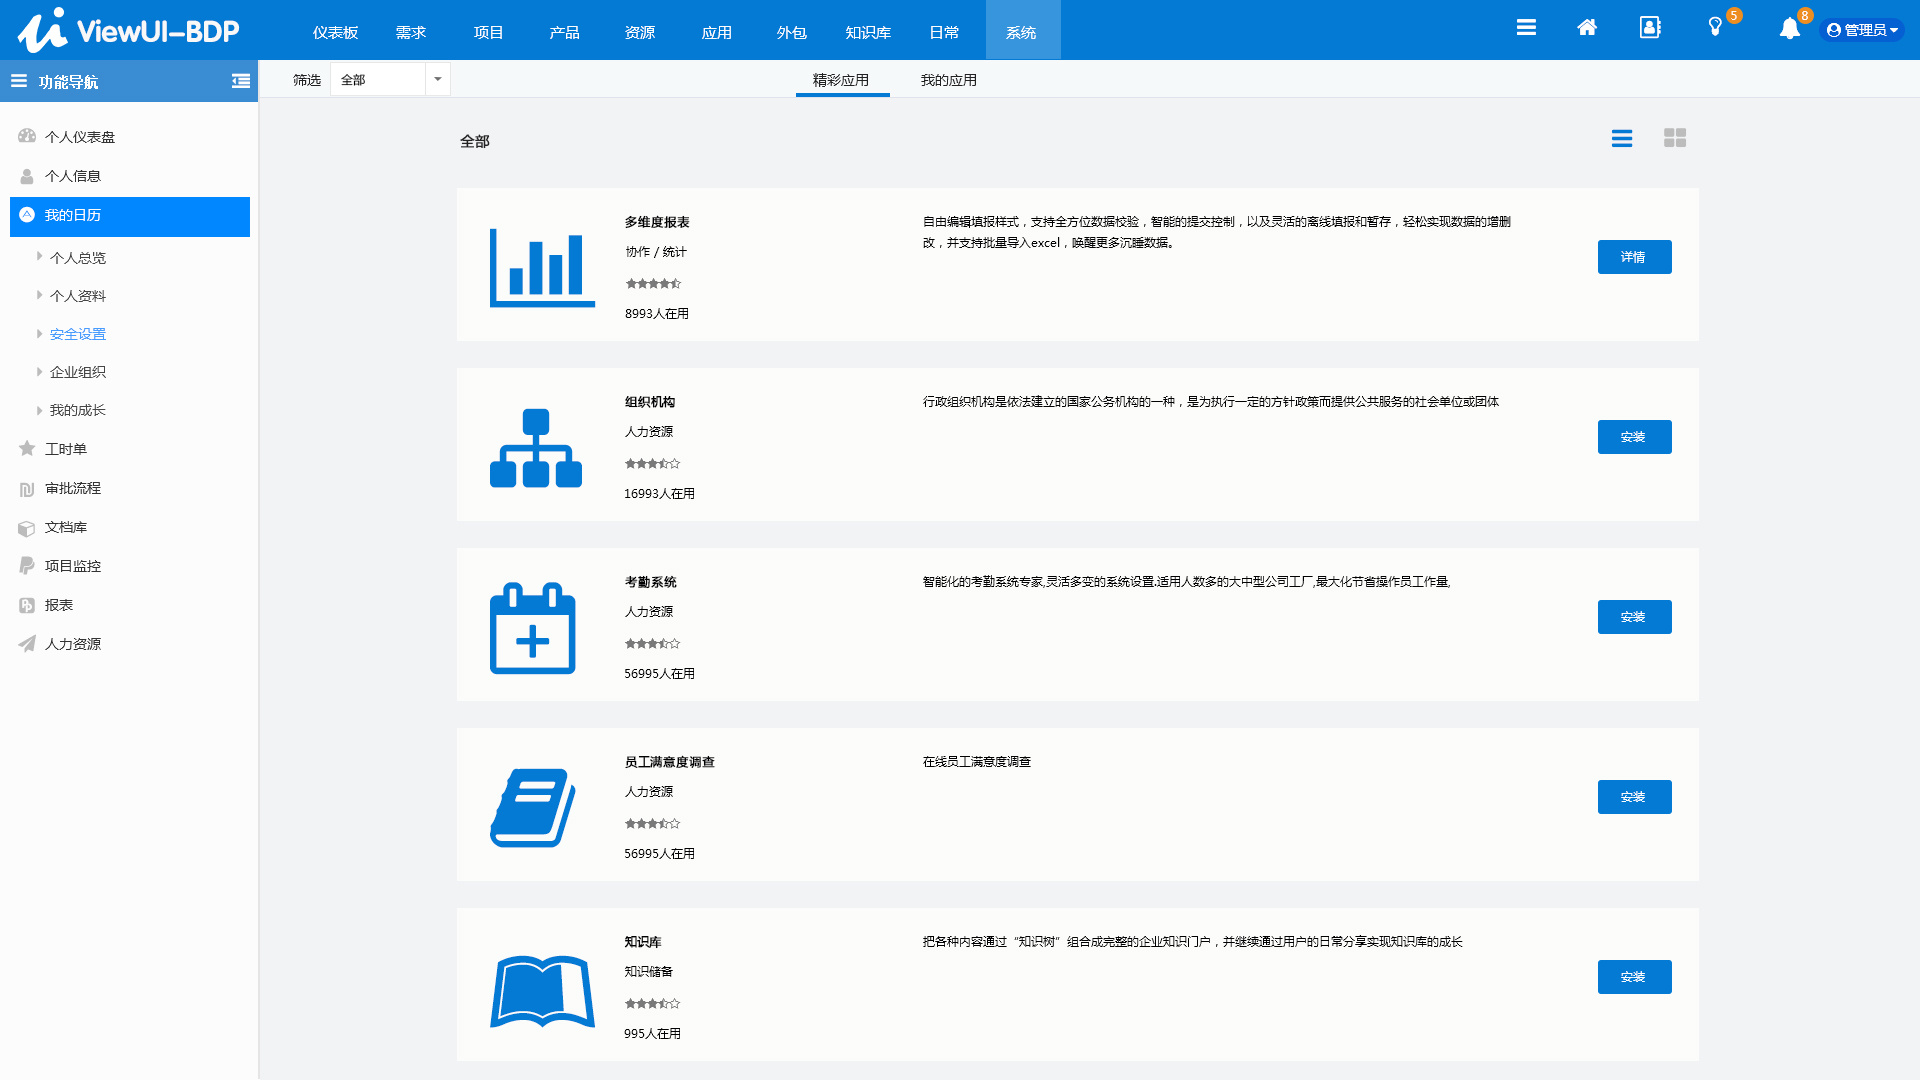The height and width of the screenshot is (1080, 1920).
Task: Open the 筛选 全部 dropdown
Action: tap(390, 79)
